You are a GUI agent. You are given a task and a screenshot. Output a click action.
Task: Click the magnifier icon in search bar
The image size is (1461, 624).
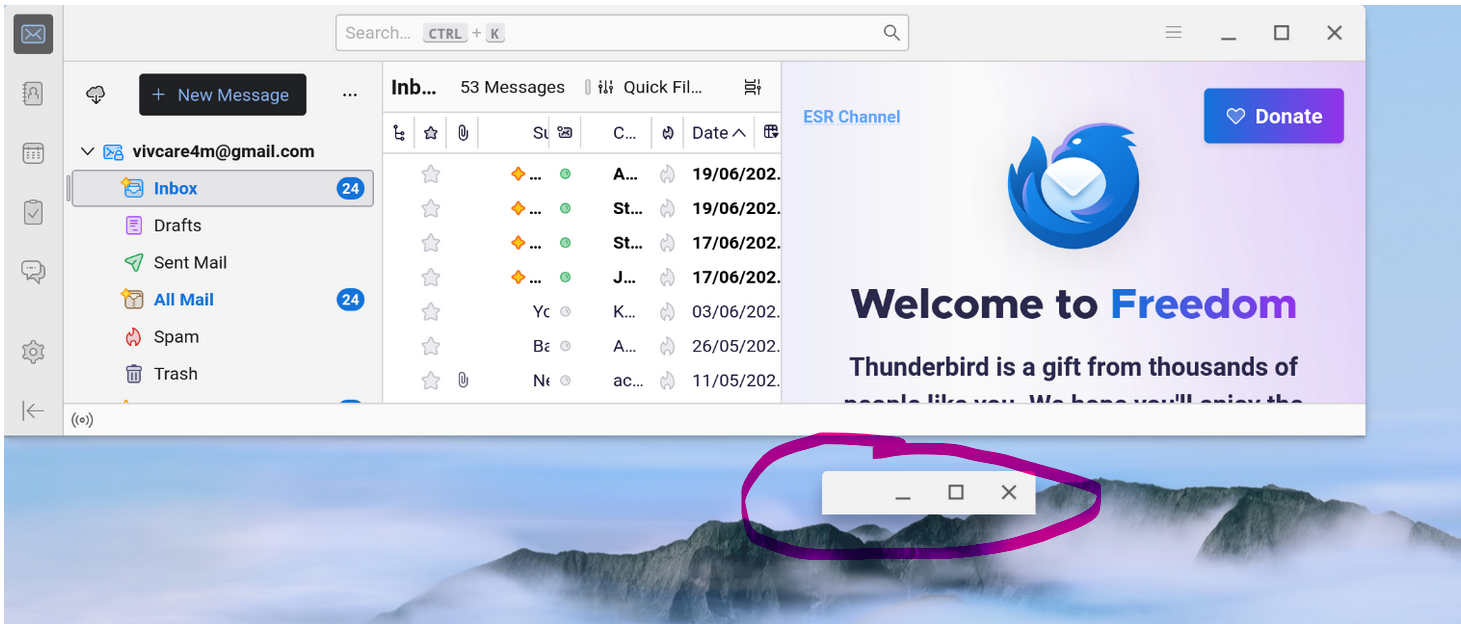coord(891,33)
